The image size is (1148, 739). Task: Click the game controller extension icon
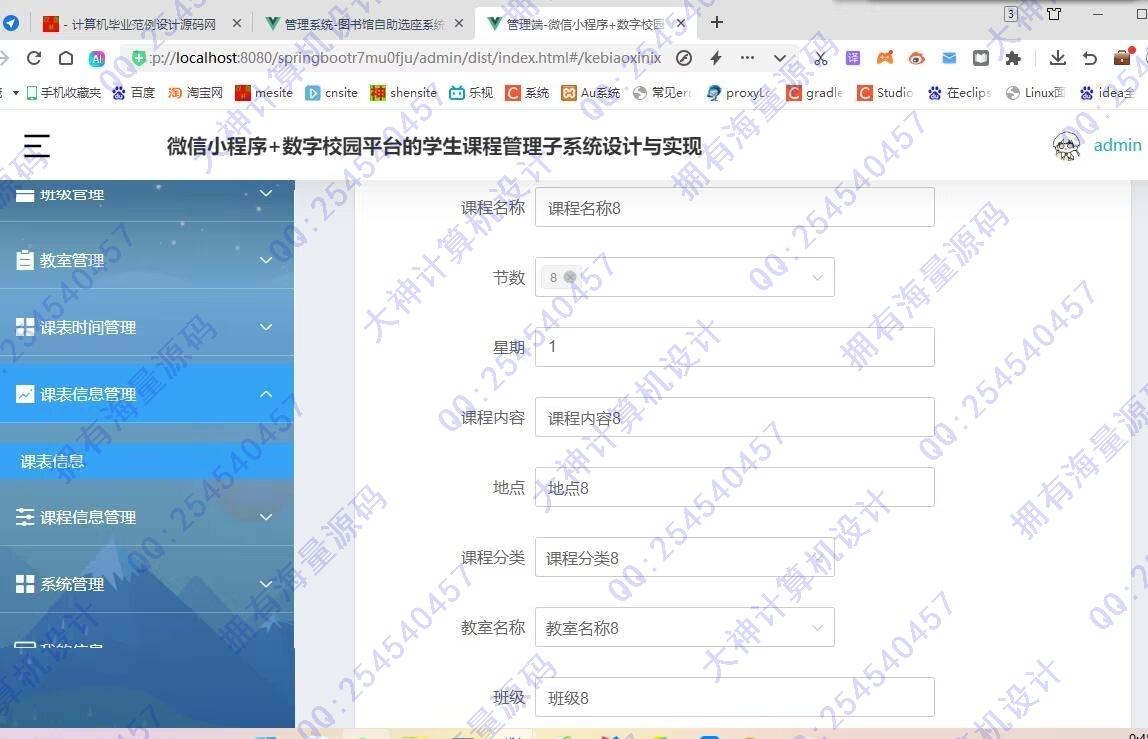point(885,58)
